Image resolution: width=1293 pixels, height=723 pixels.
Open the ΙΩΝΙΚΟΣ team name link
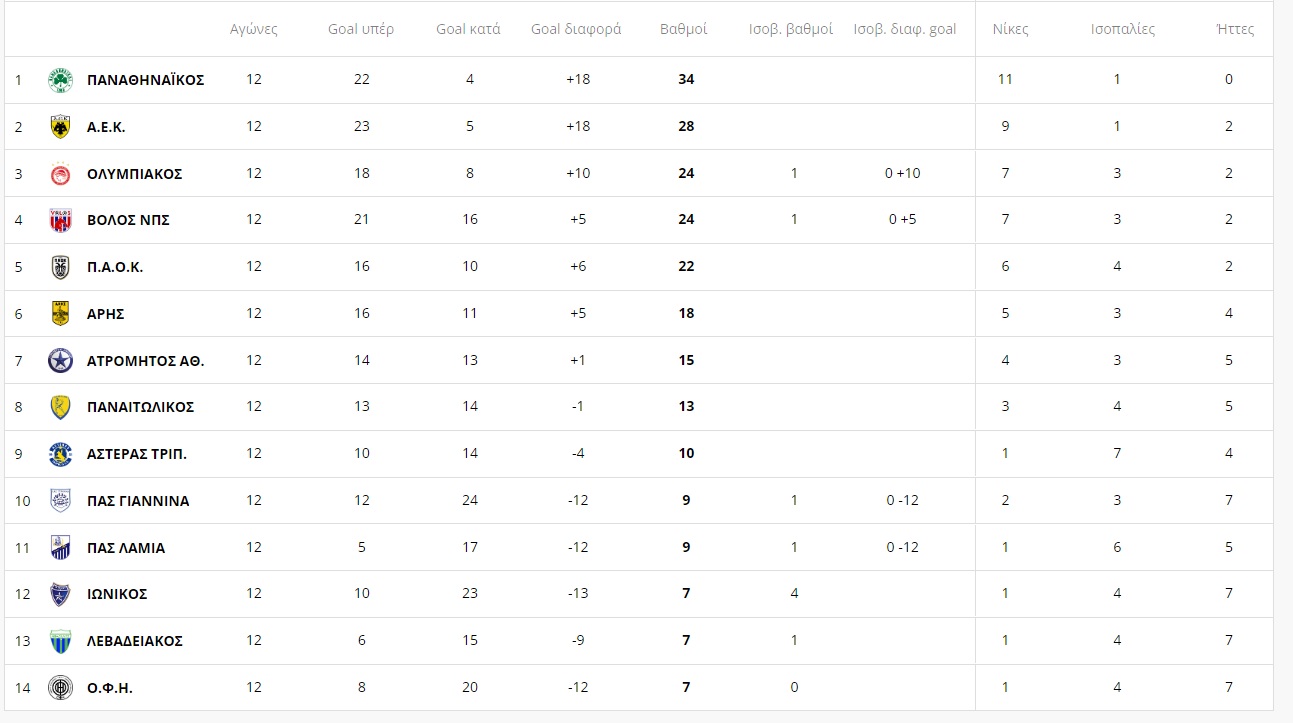point(117,594)
